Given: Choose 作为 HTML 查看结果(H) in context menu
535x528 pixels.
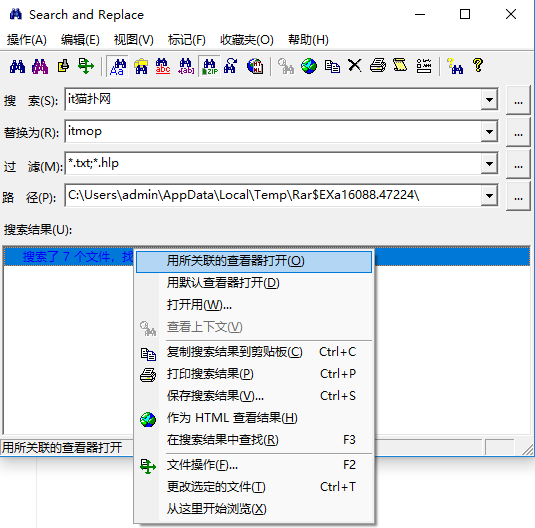Looking at the screenshot, I should [x=254, y=418].
